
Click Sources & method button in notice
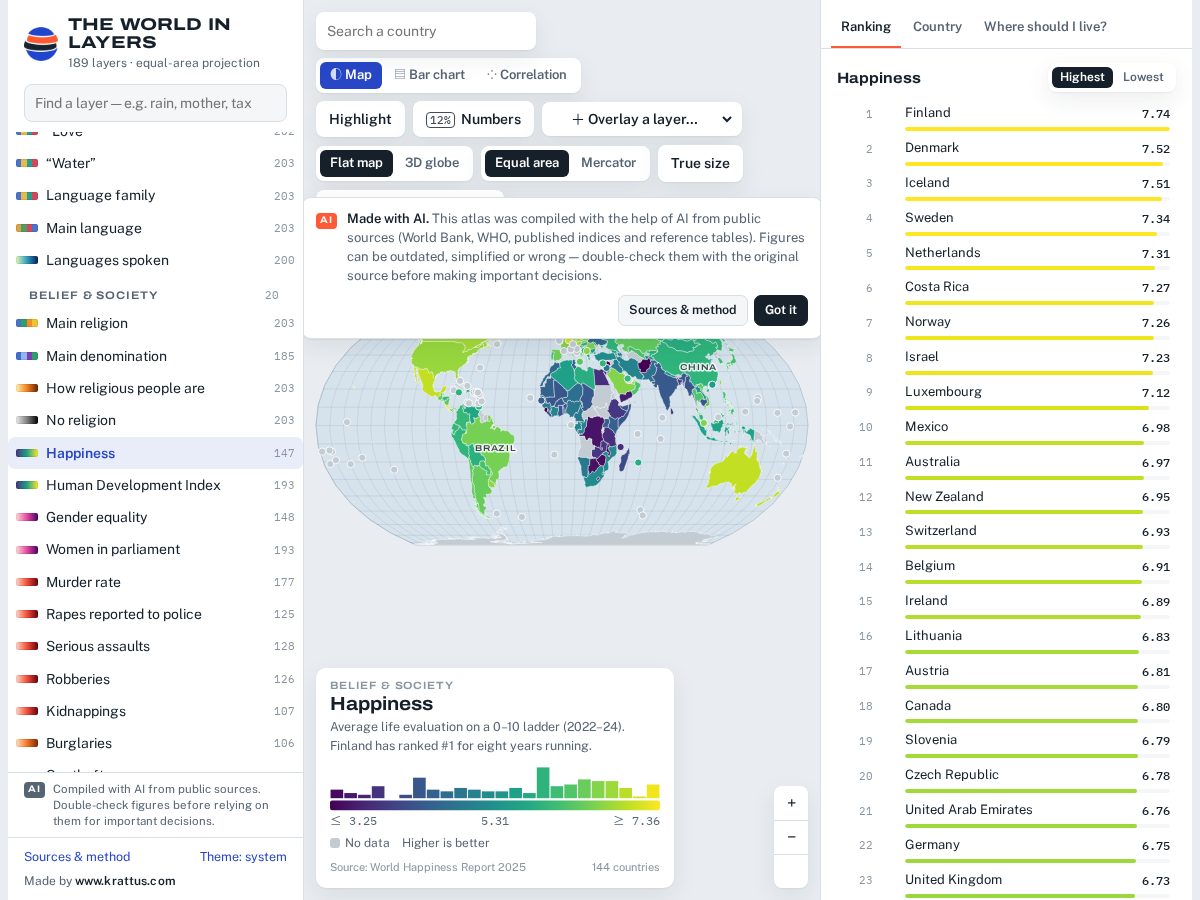click(683, 310)
